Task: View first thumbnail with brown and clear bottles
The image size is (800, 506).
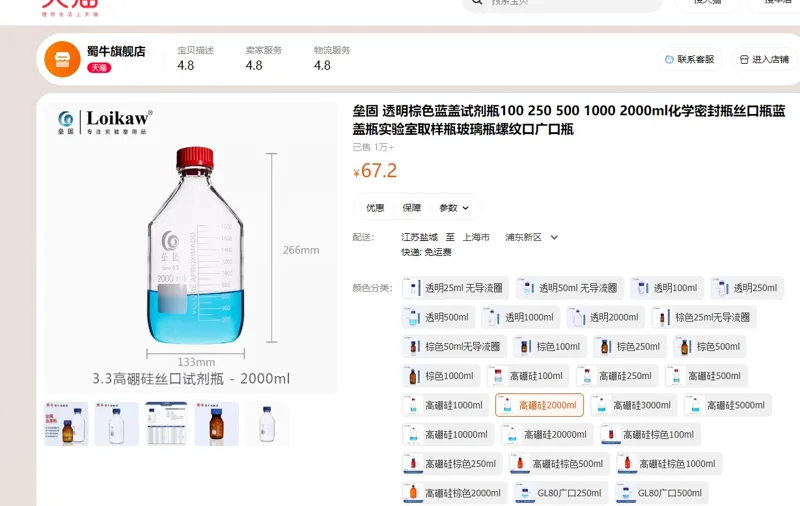Action: click(66, 424)
